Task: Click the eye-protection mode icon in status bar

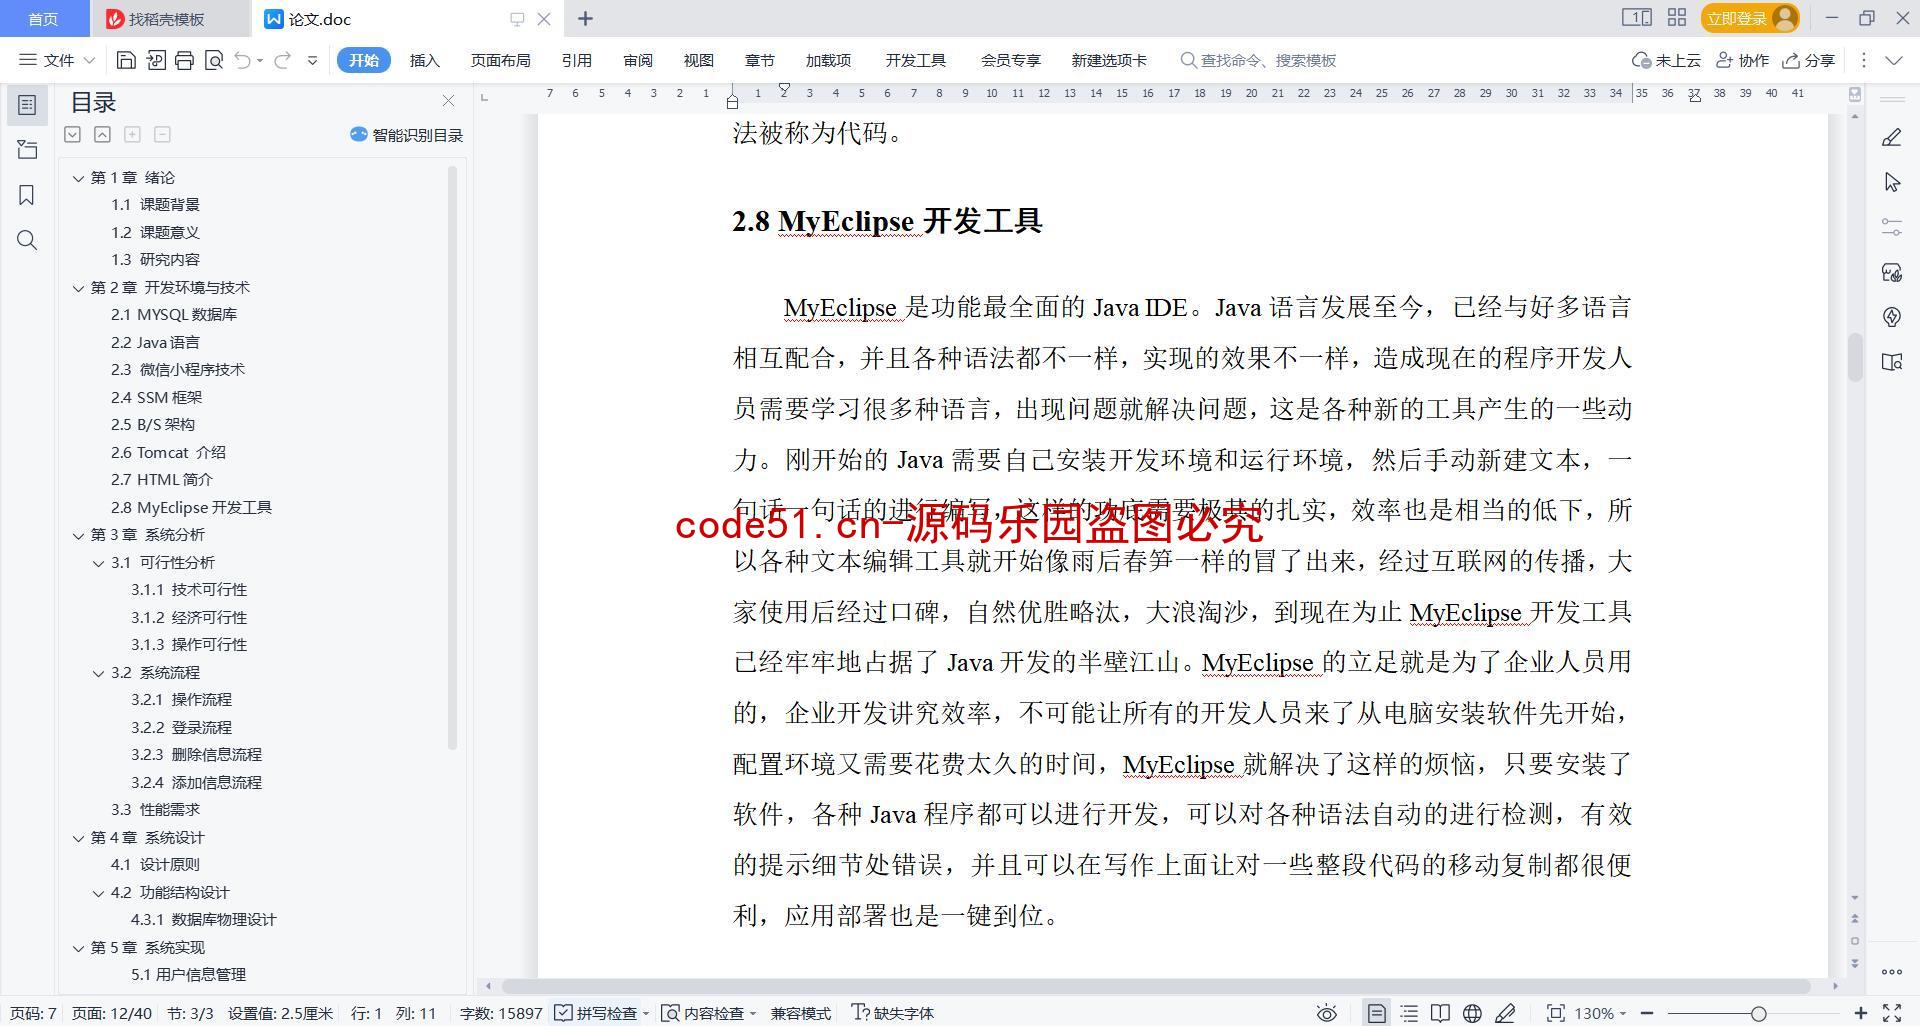Action: pos(1326,1013)
